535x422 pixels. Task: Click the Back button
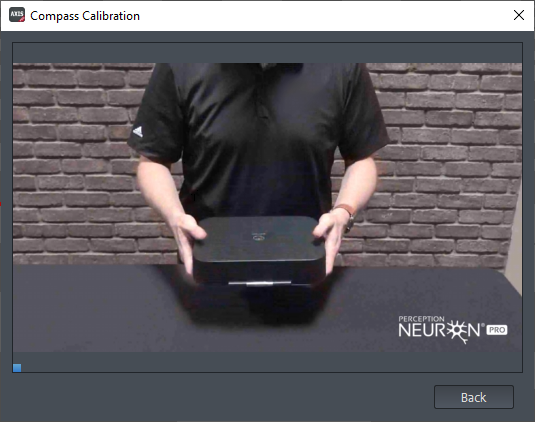click(x=474, y=397)
